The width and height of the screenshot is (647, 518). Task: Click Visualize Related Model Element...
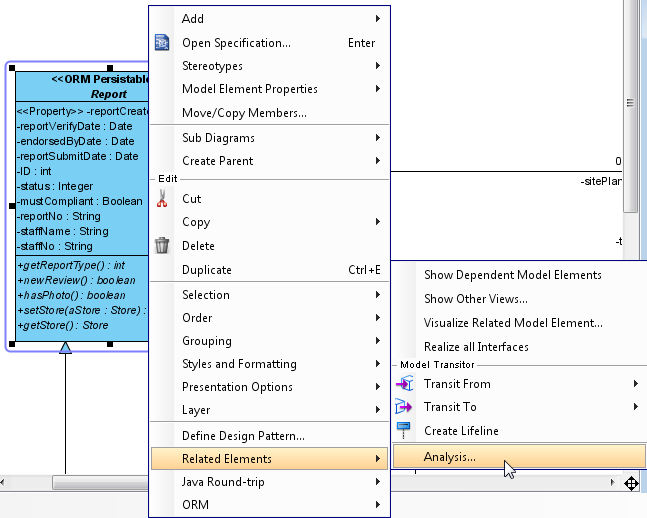pos(513,323)
